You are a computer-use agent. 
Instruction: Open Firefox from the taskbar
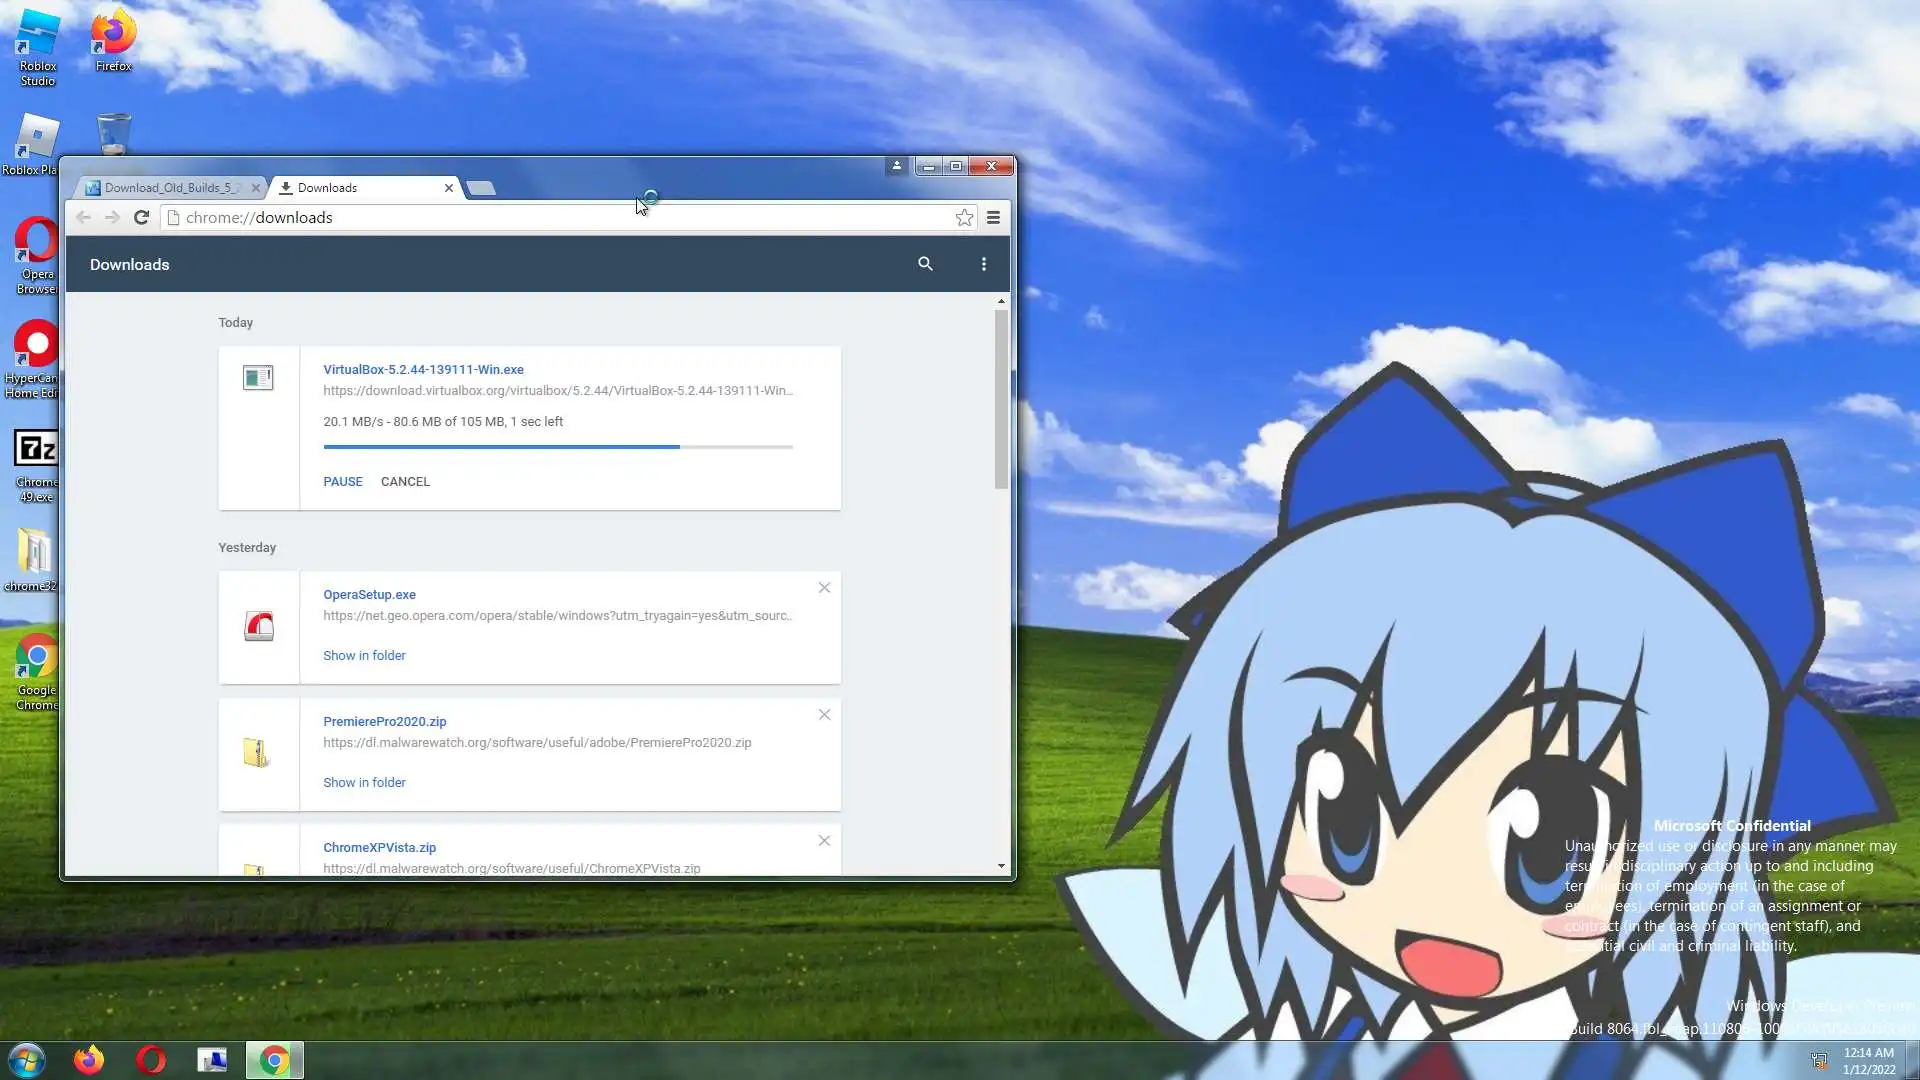tap(89, 1060)
